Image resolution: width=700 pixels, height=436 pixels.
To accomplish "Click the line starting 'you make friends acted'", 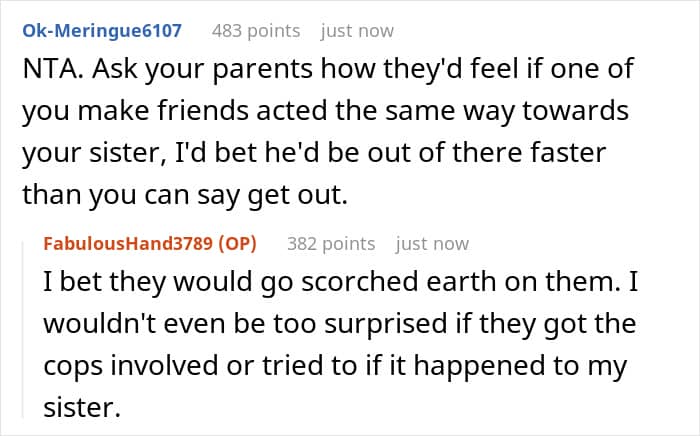I will [x=324, y=112].
